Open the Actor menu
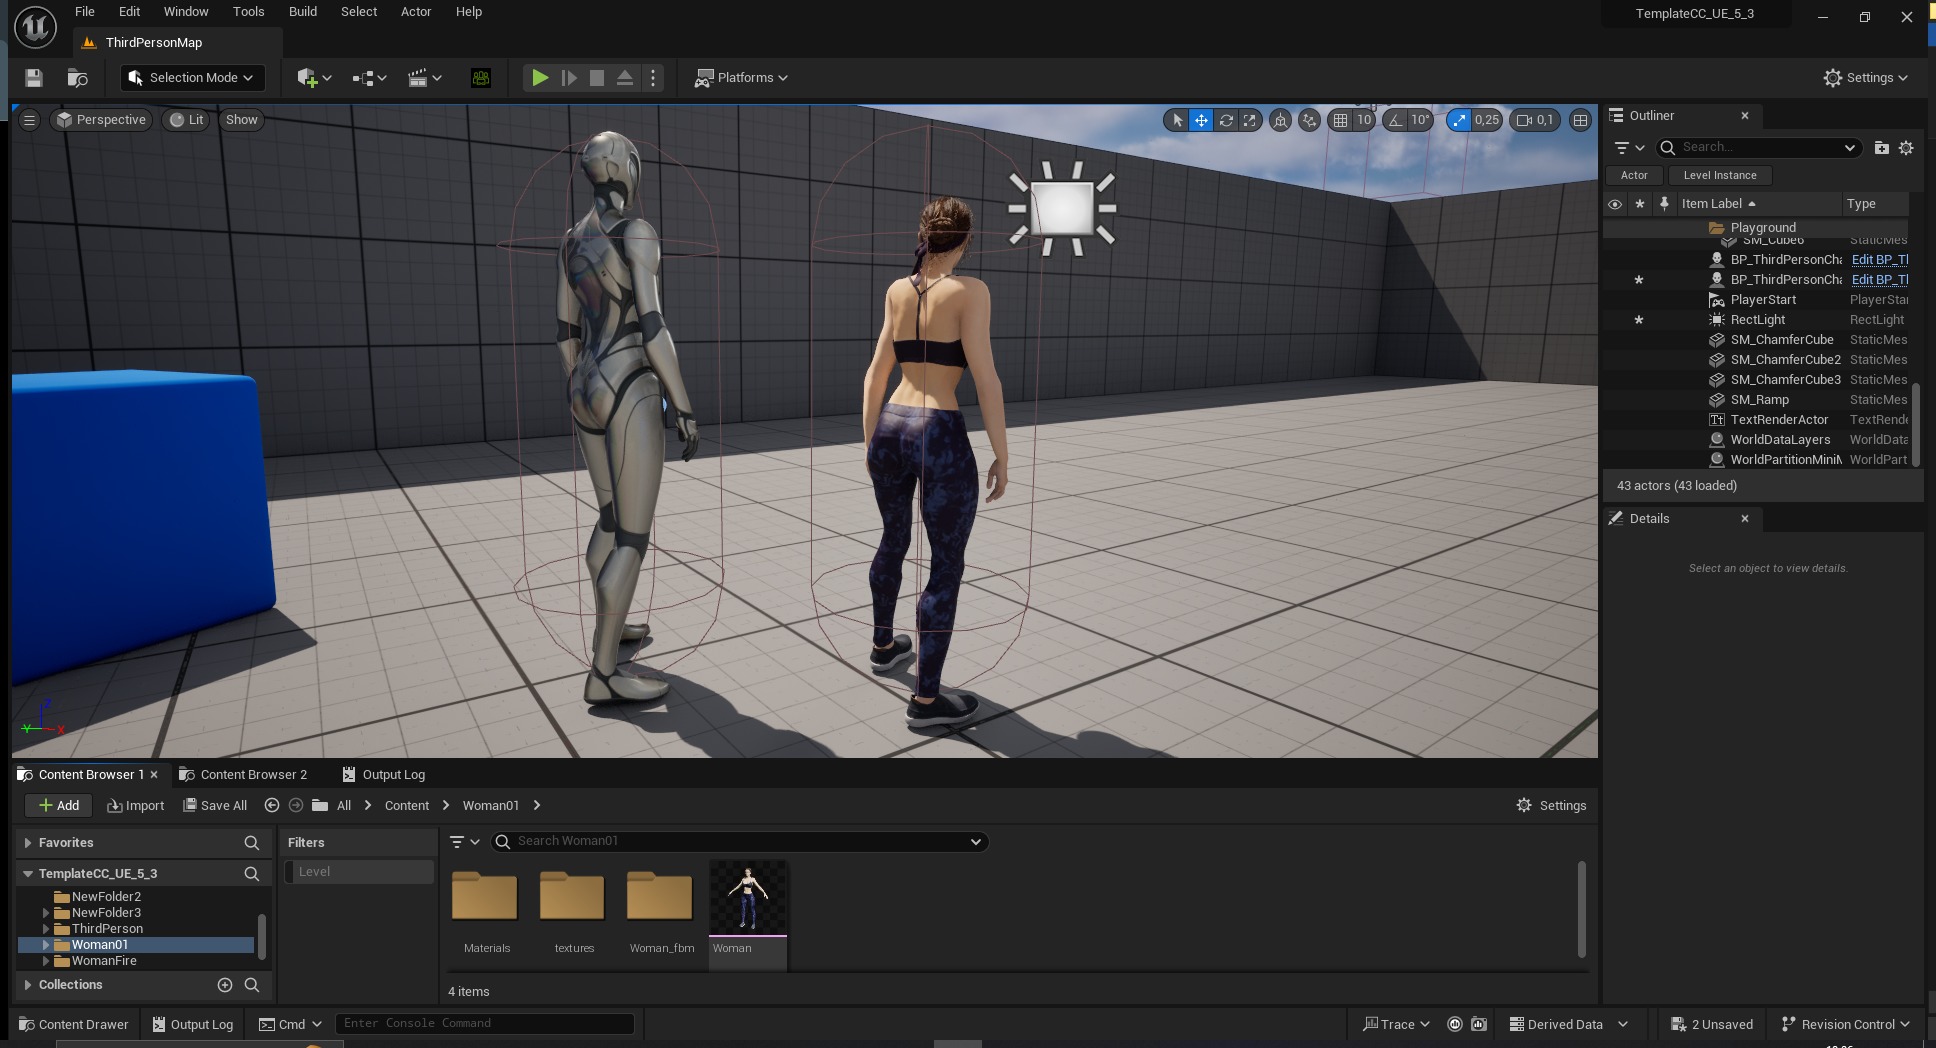1936x1048 pixels. (x=416, y=12)
